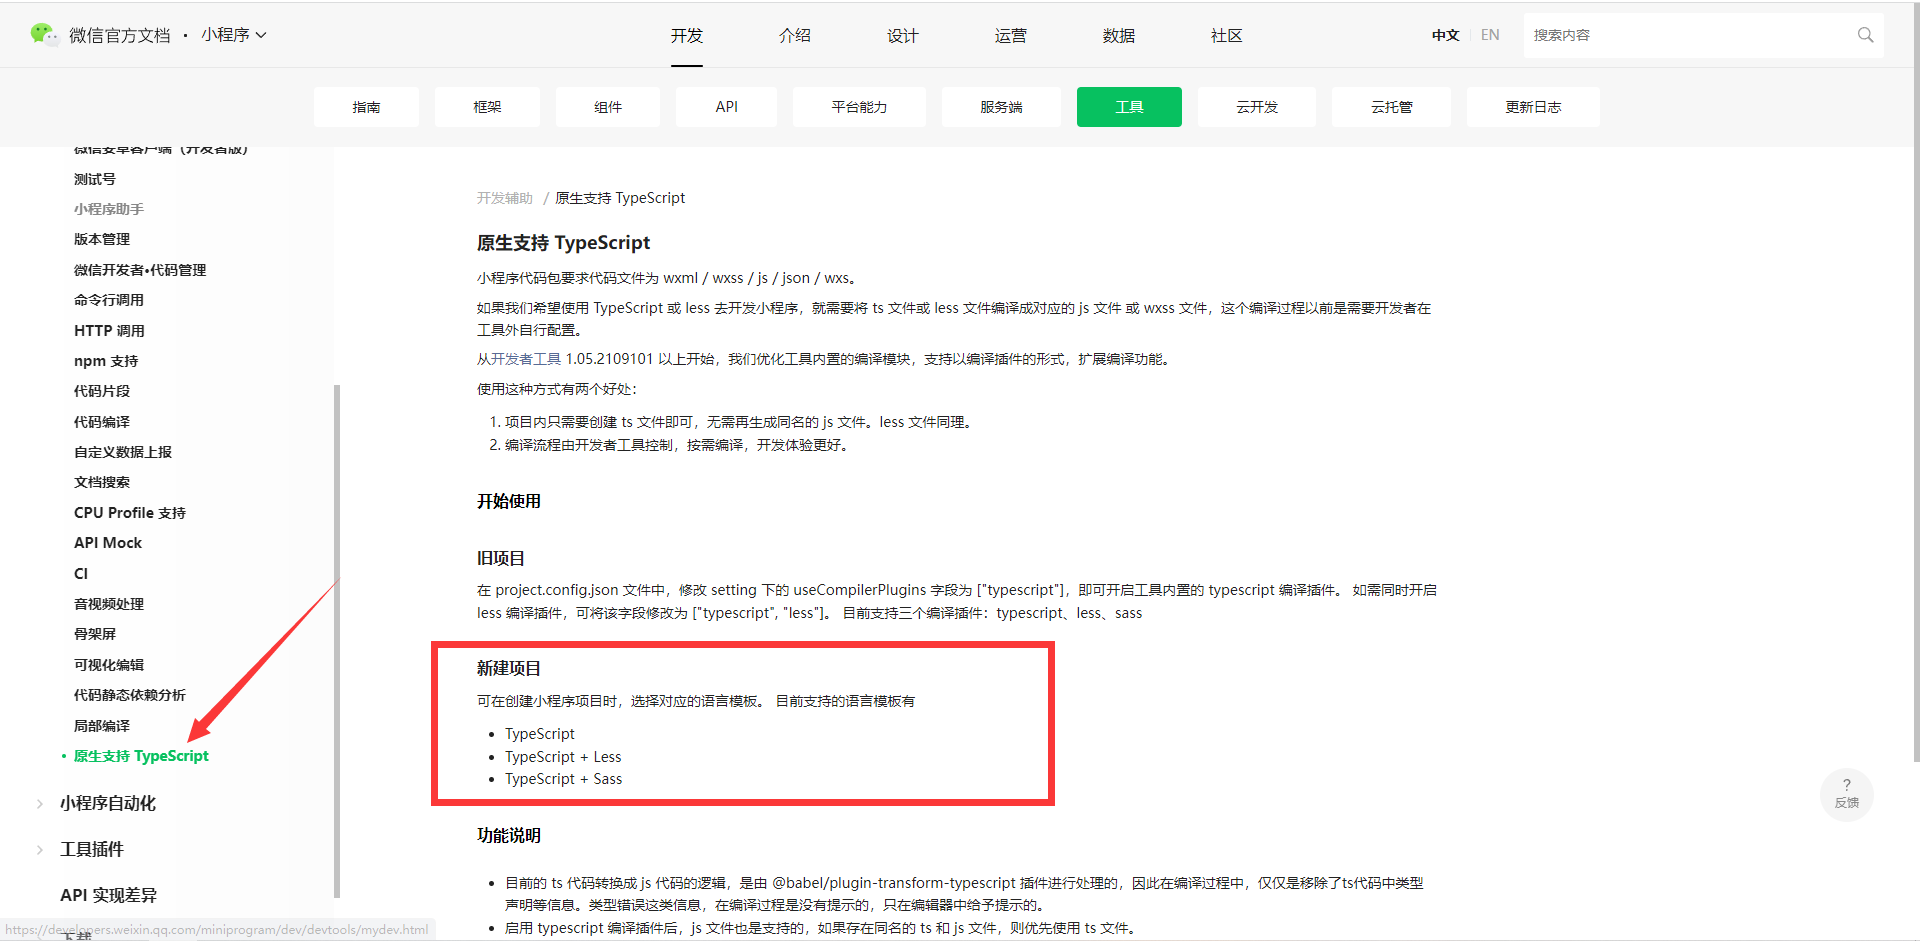Select the 指南 toolbar tab
Image resolution: width=1920 pixels, height=941 pixels.
pyautogui.click(x=366, y=106)
